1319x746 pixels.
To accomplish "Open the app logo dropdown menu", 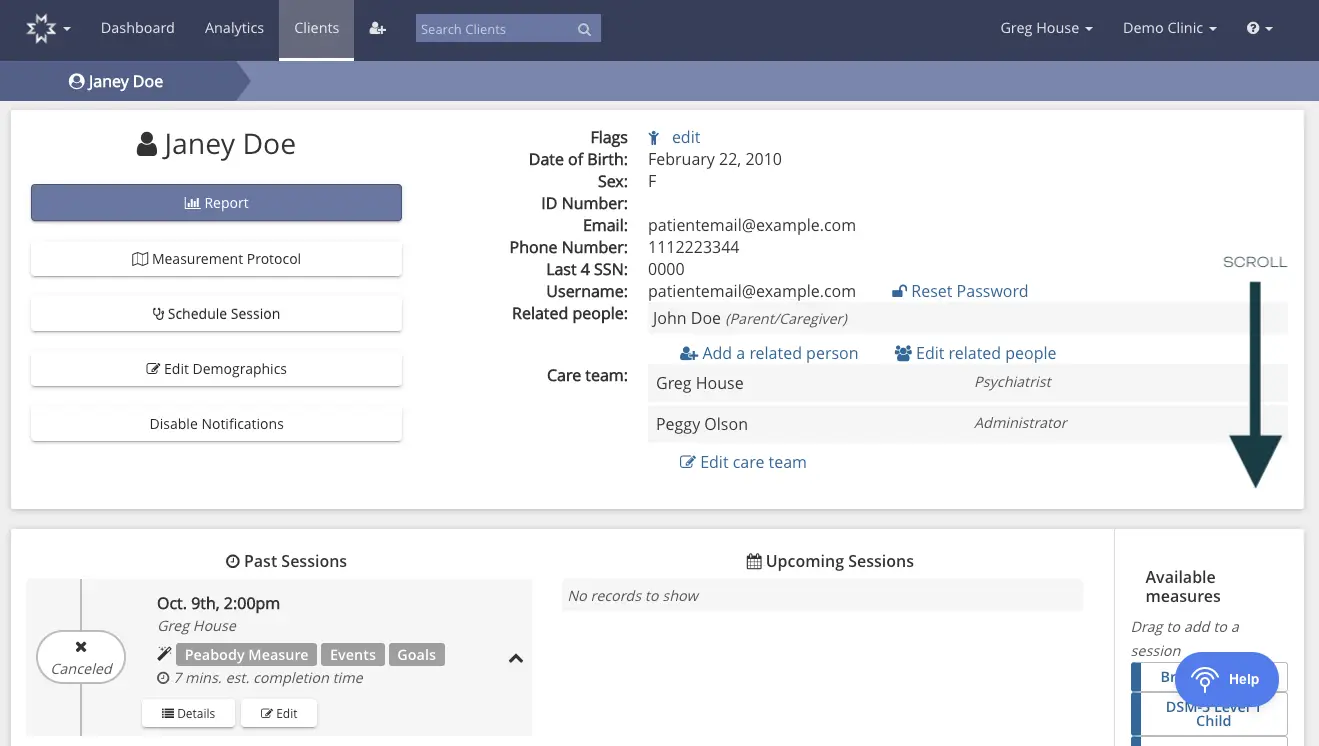I will tap(46, 28).
